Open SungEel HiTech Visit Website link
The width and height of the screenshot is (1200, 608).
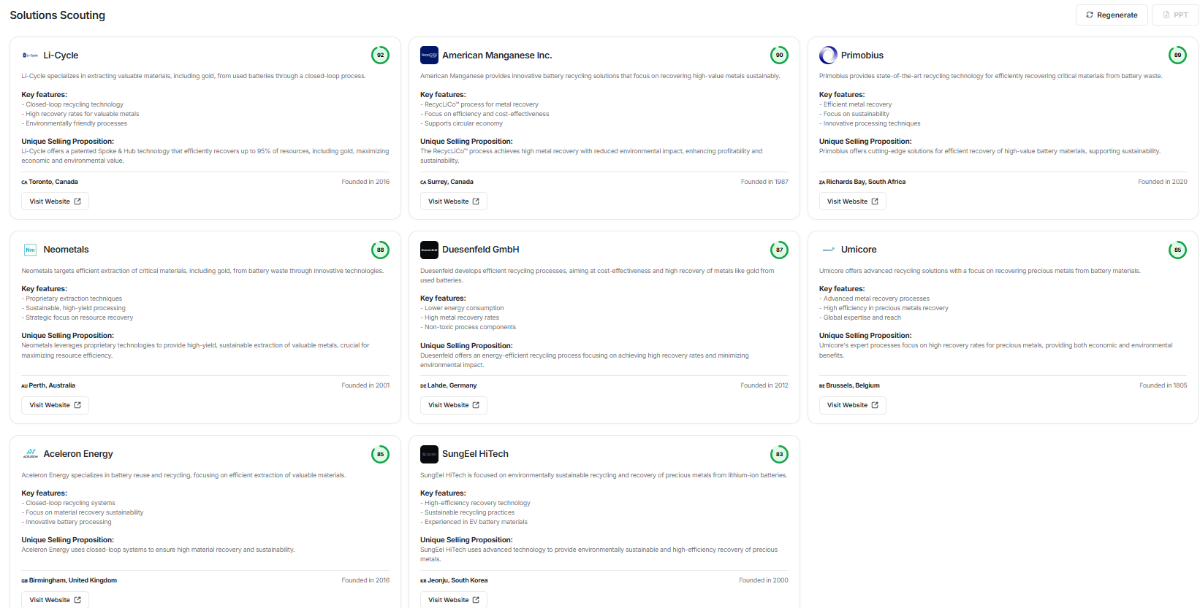pos(454,600)
